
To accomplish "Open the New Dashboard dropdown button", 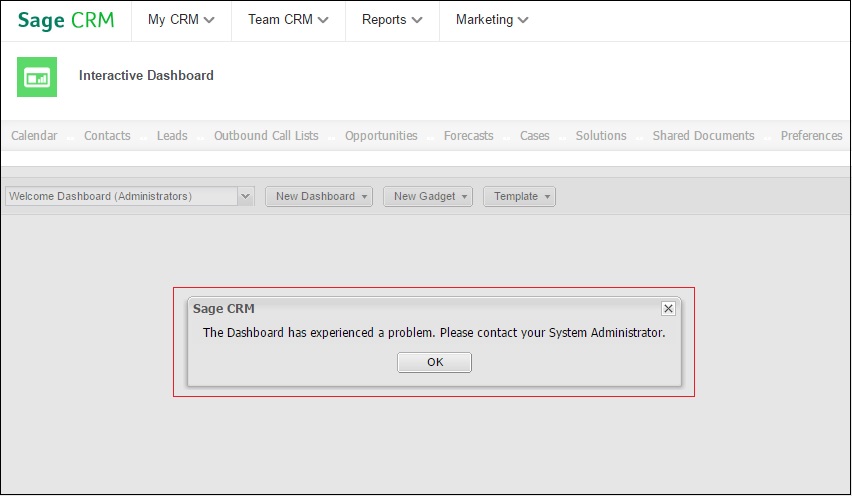I will tap(319, 196).
